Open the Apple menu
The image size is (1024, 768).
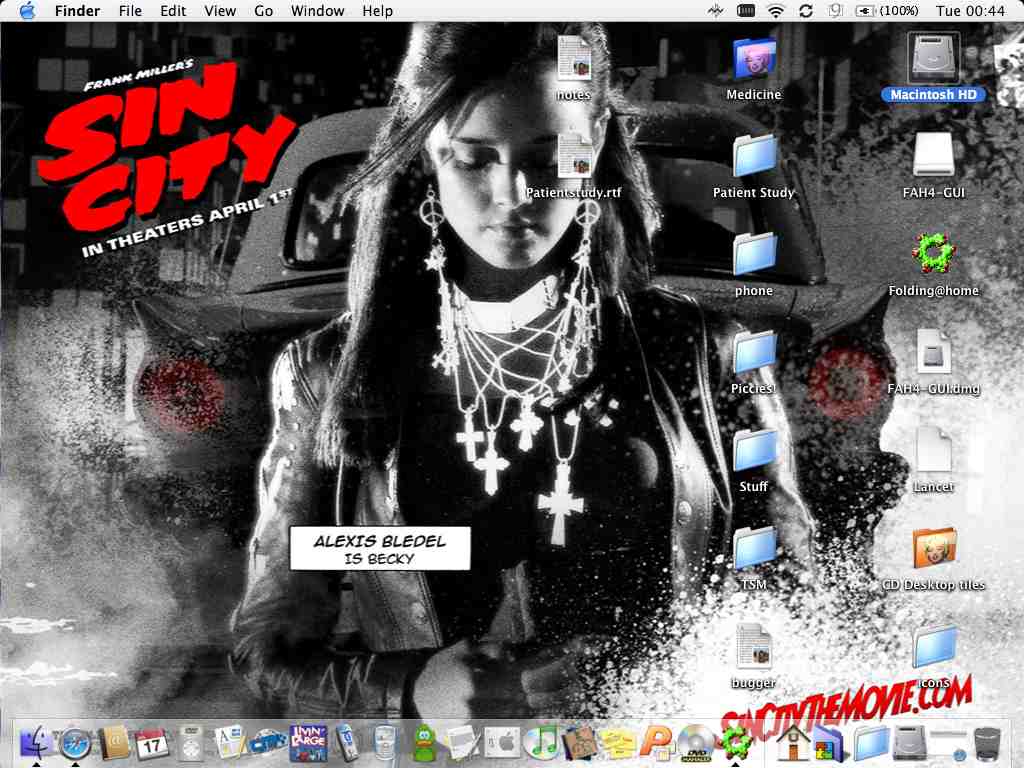27,10
